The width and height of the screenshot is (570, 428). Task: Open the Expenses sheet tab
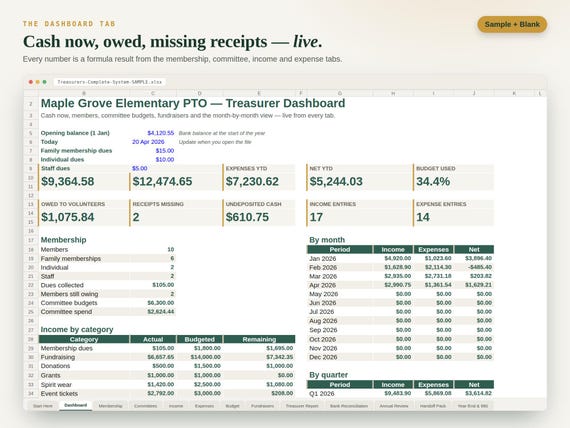[x=204, y=406]
